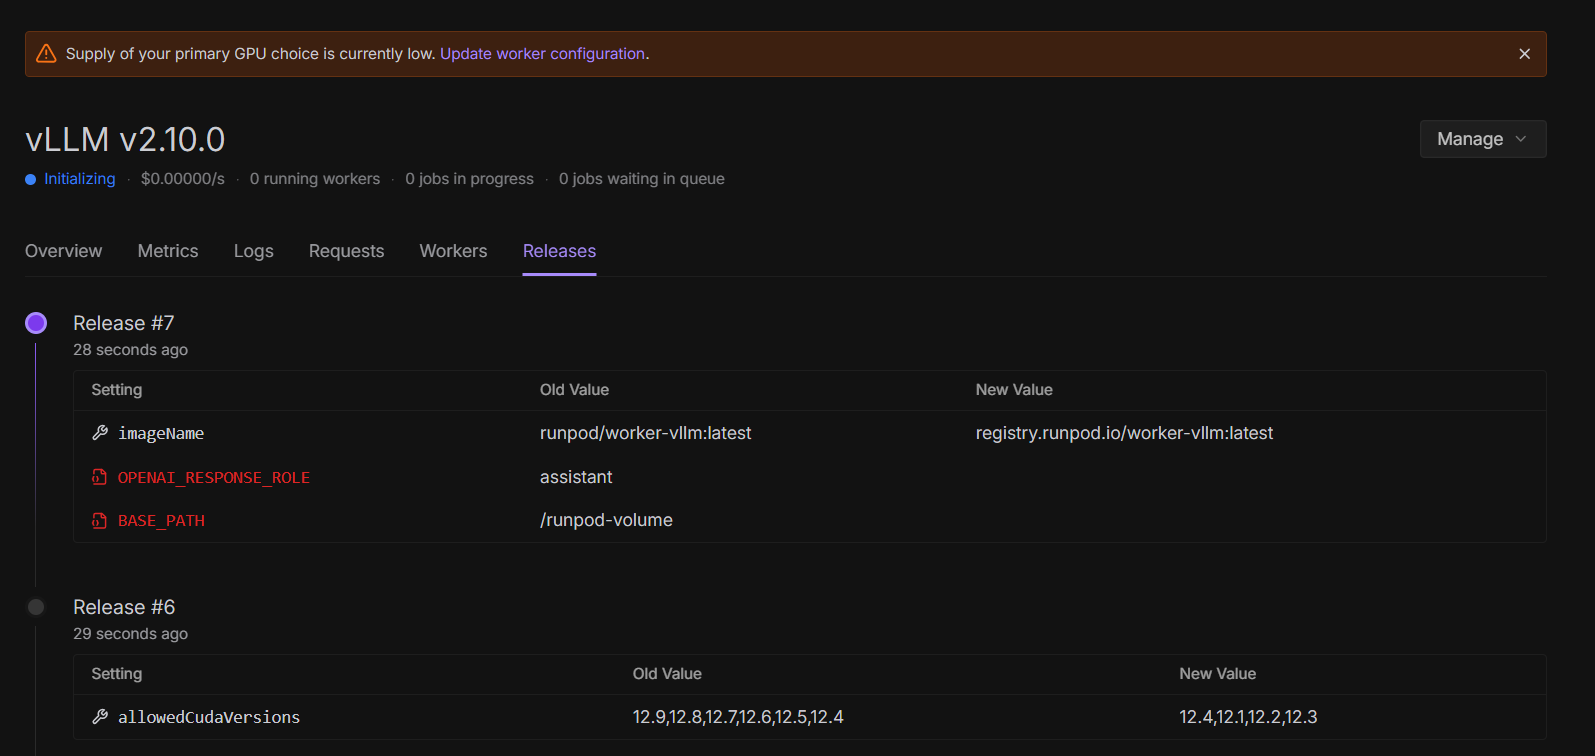This screenshot has width=1595, height=756.
Task: Open the Manage dropdown menu
Action: 1469,139
